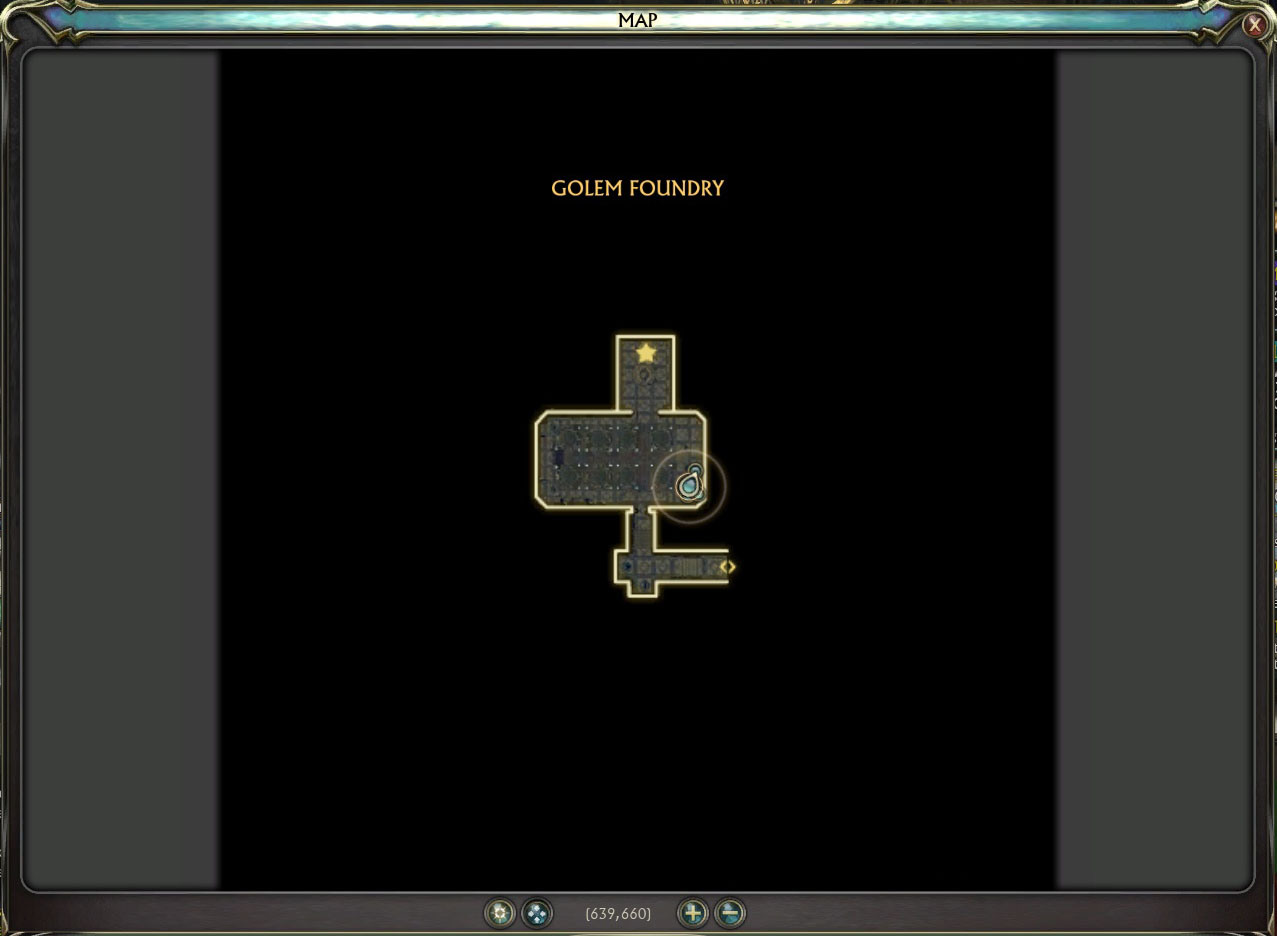Click the four-diamond map filter button
The width and height of the screenshot is (1277, 936).
tap(537, 913)
